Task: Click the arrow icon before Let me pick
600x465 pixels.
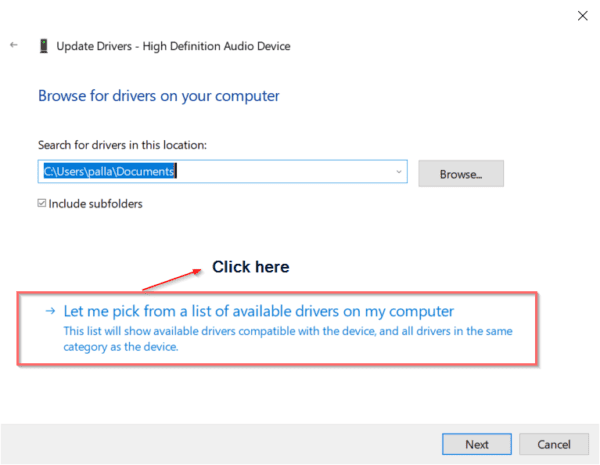Action: coord(49,311)
